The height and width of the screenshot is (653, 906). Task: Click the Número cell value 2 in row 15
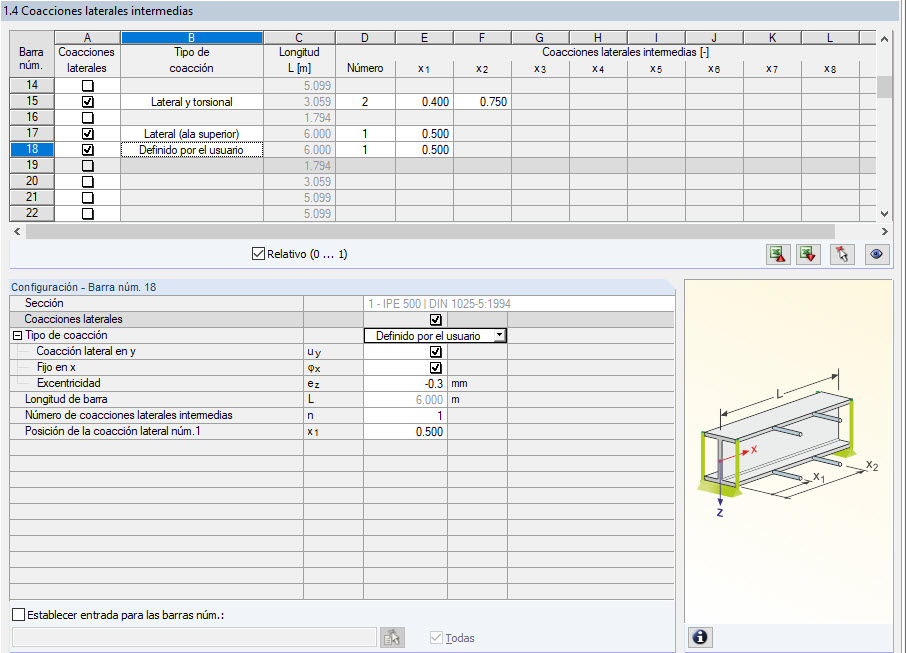point(365,102)
